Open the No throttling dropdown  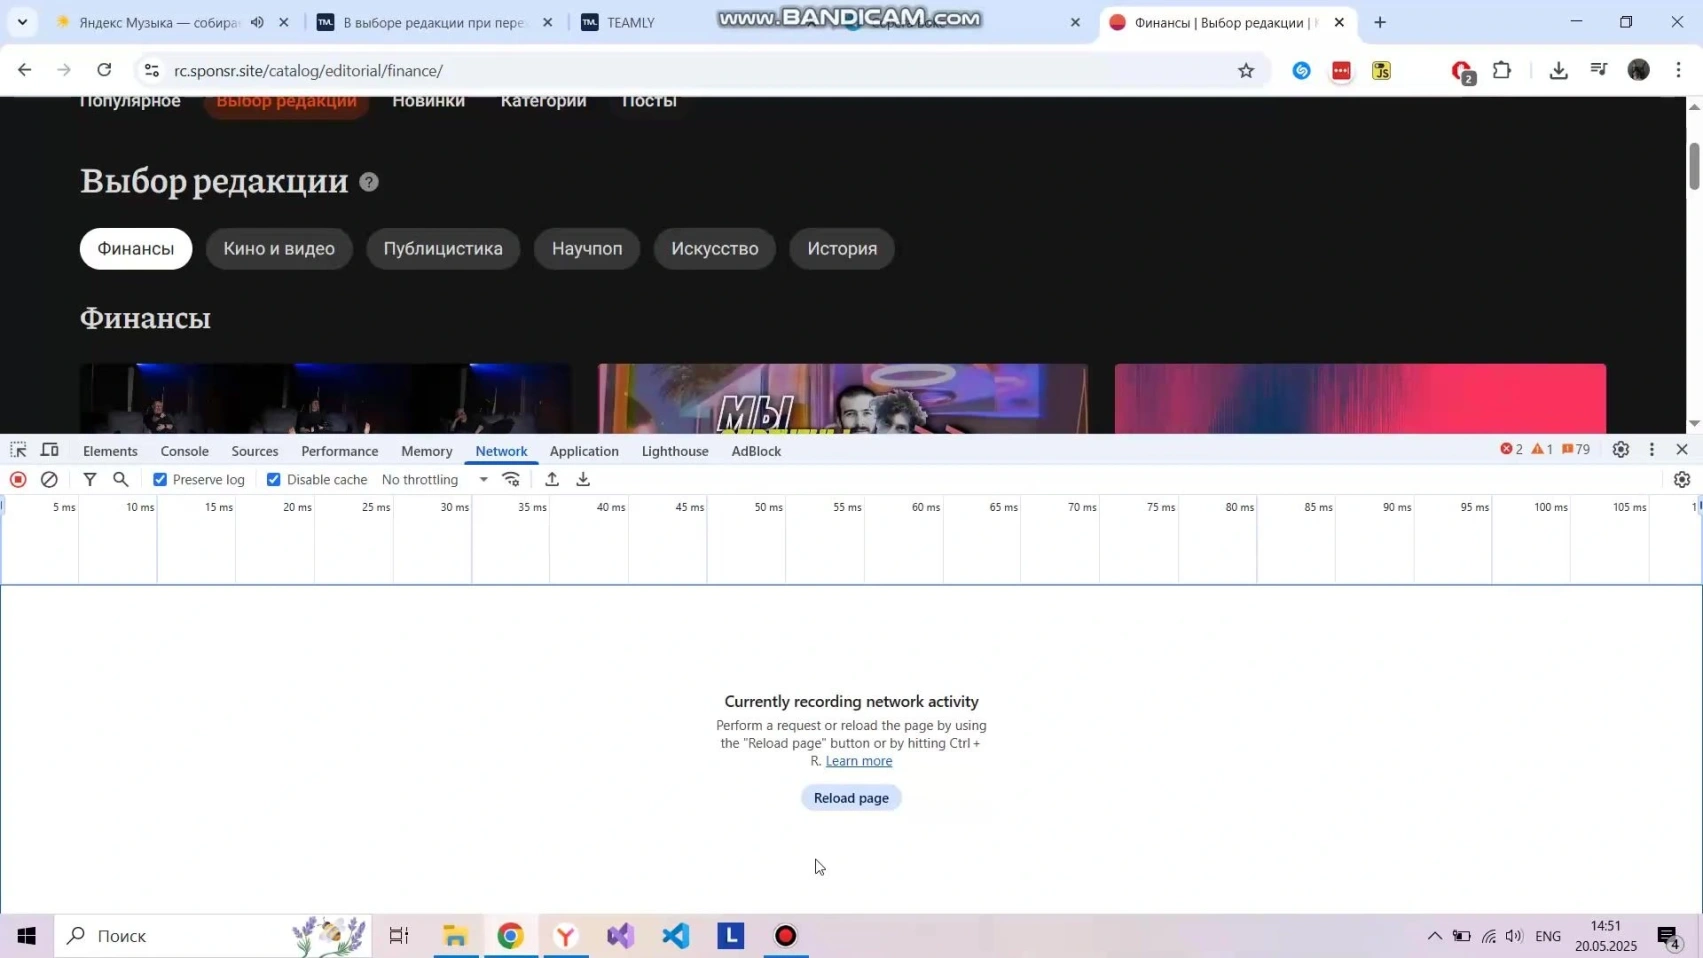click(x=435, y=480)
